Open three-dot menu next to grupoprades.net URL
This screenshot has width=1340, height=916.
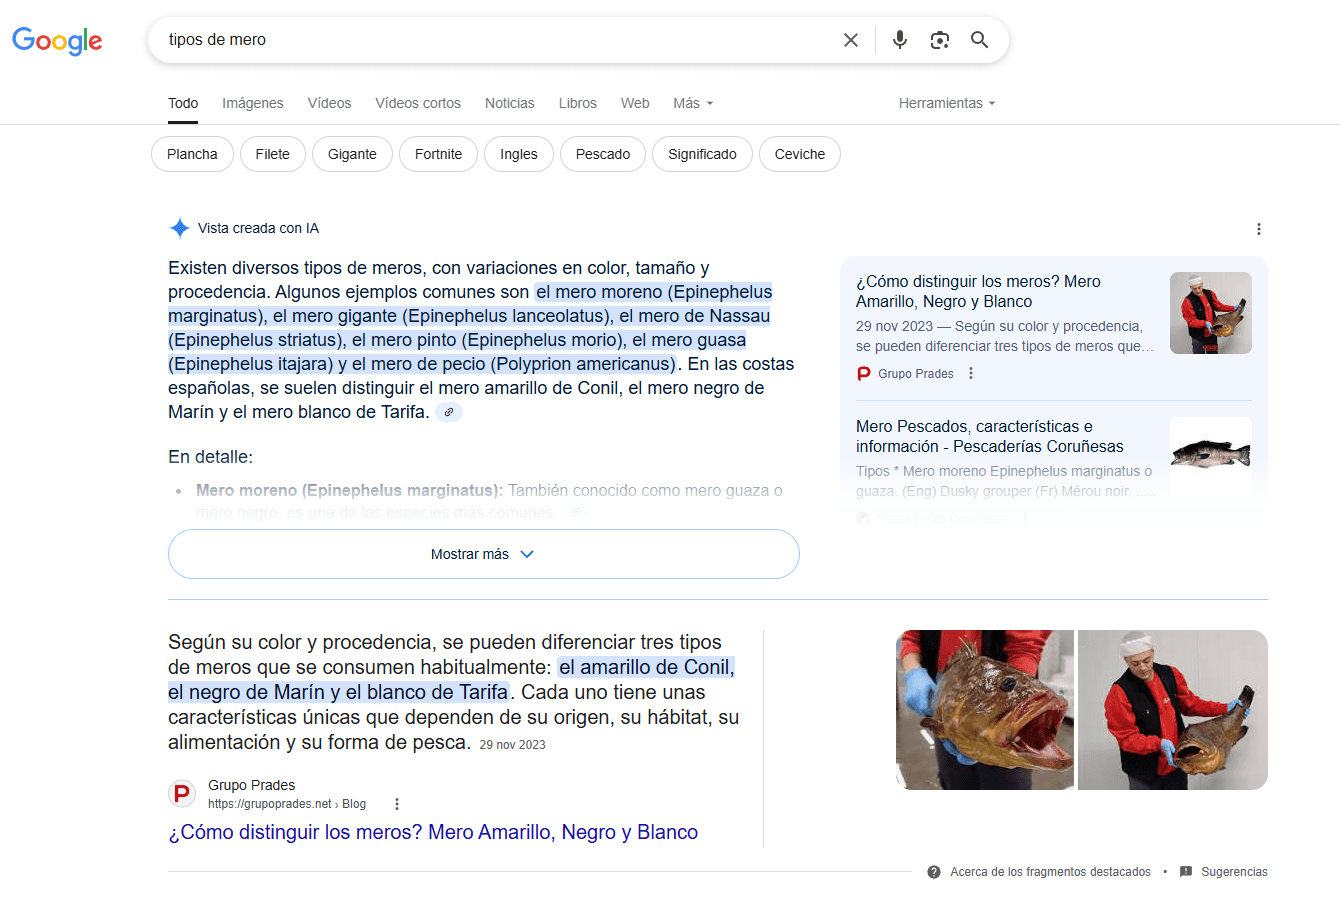coord(397,804)
